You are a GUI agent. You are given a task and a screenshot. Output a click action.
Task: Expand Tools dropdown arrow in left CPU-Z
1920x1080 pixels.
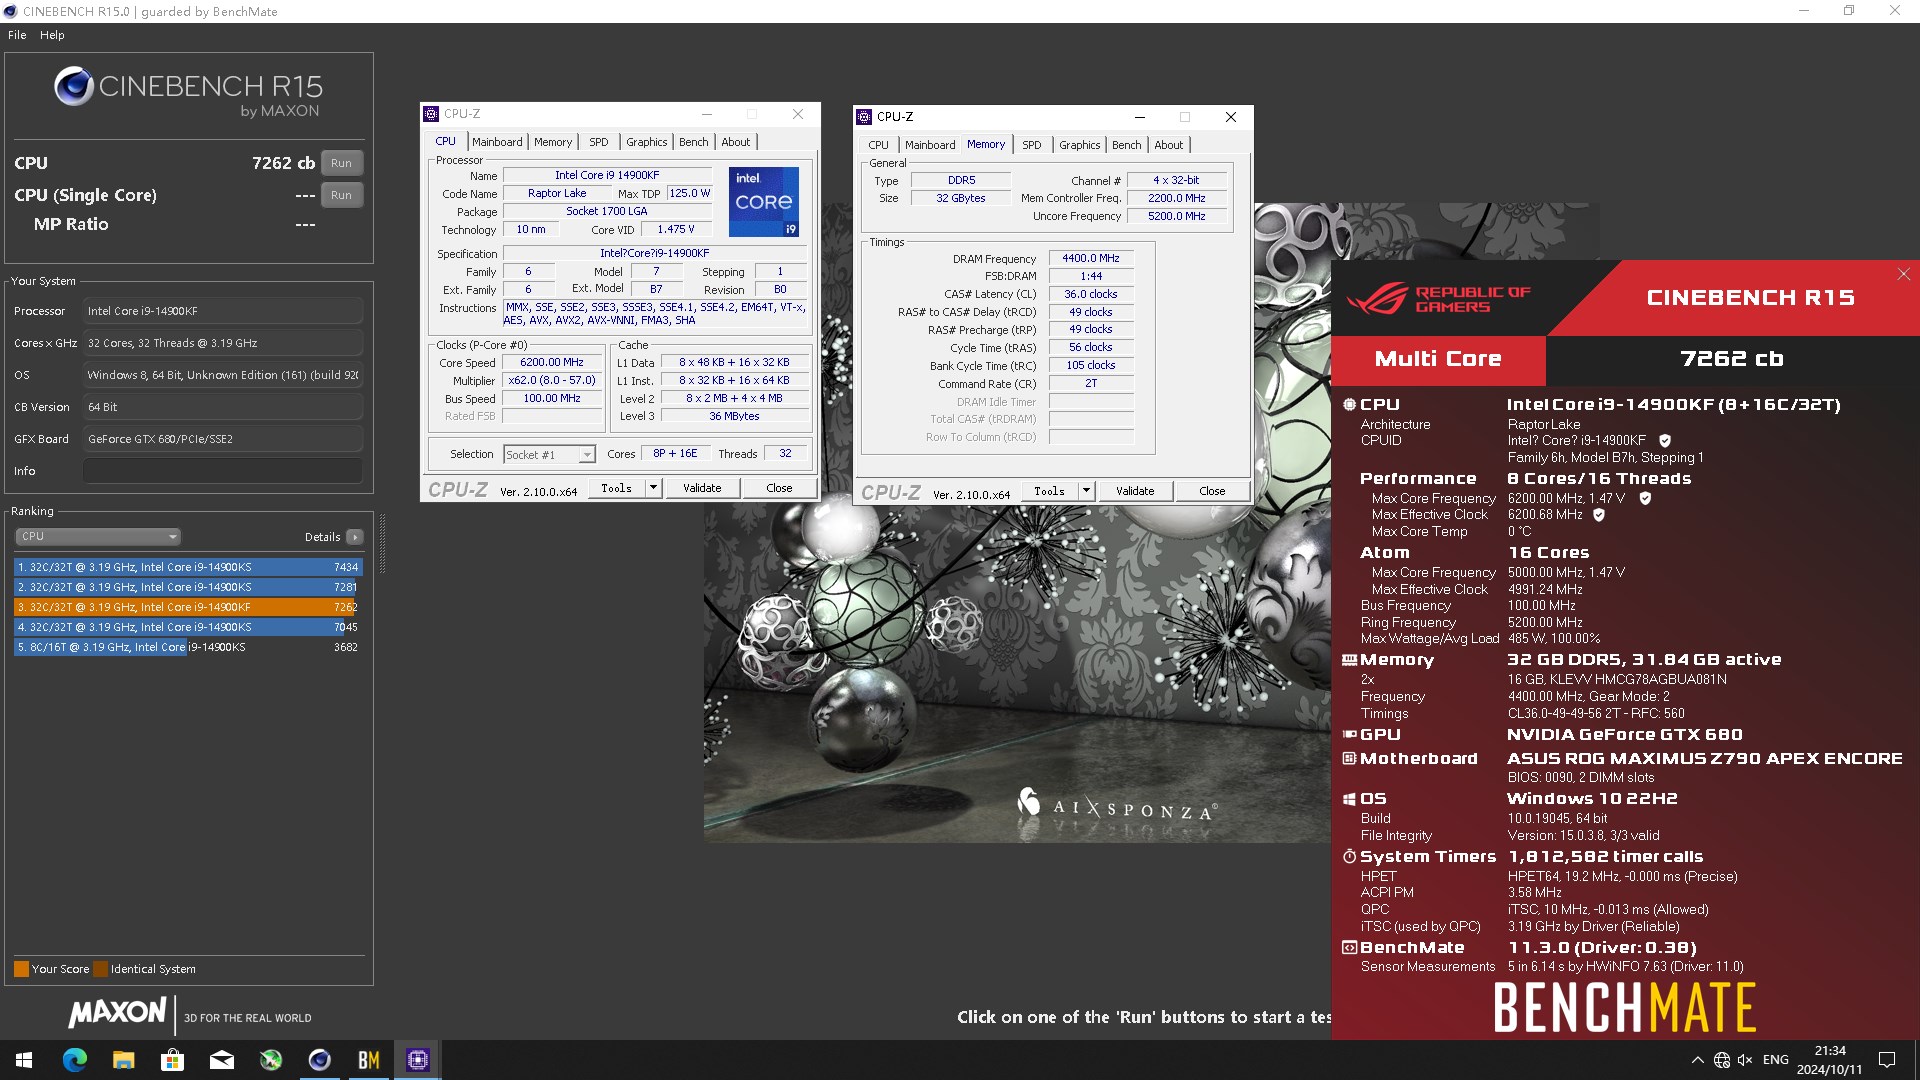(x=653, y=488)
